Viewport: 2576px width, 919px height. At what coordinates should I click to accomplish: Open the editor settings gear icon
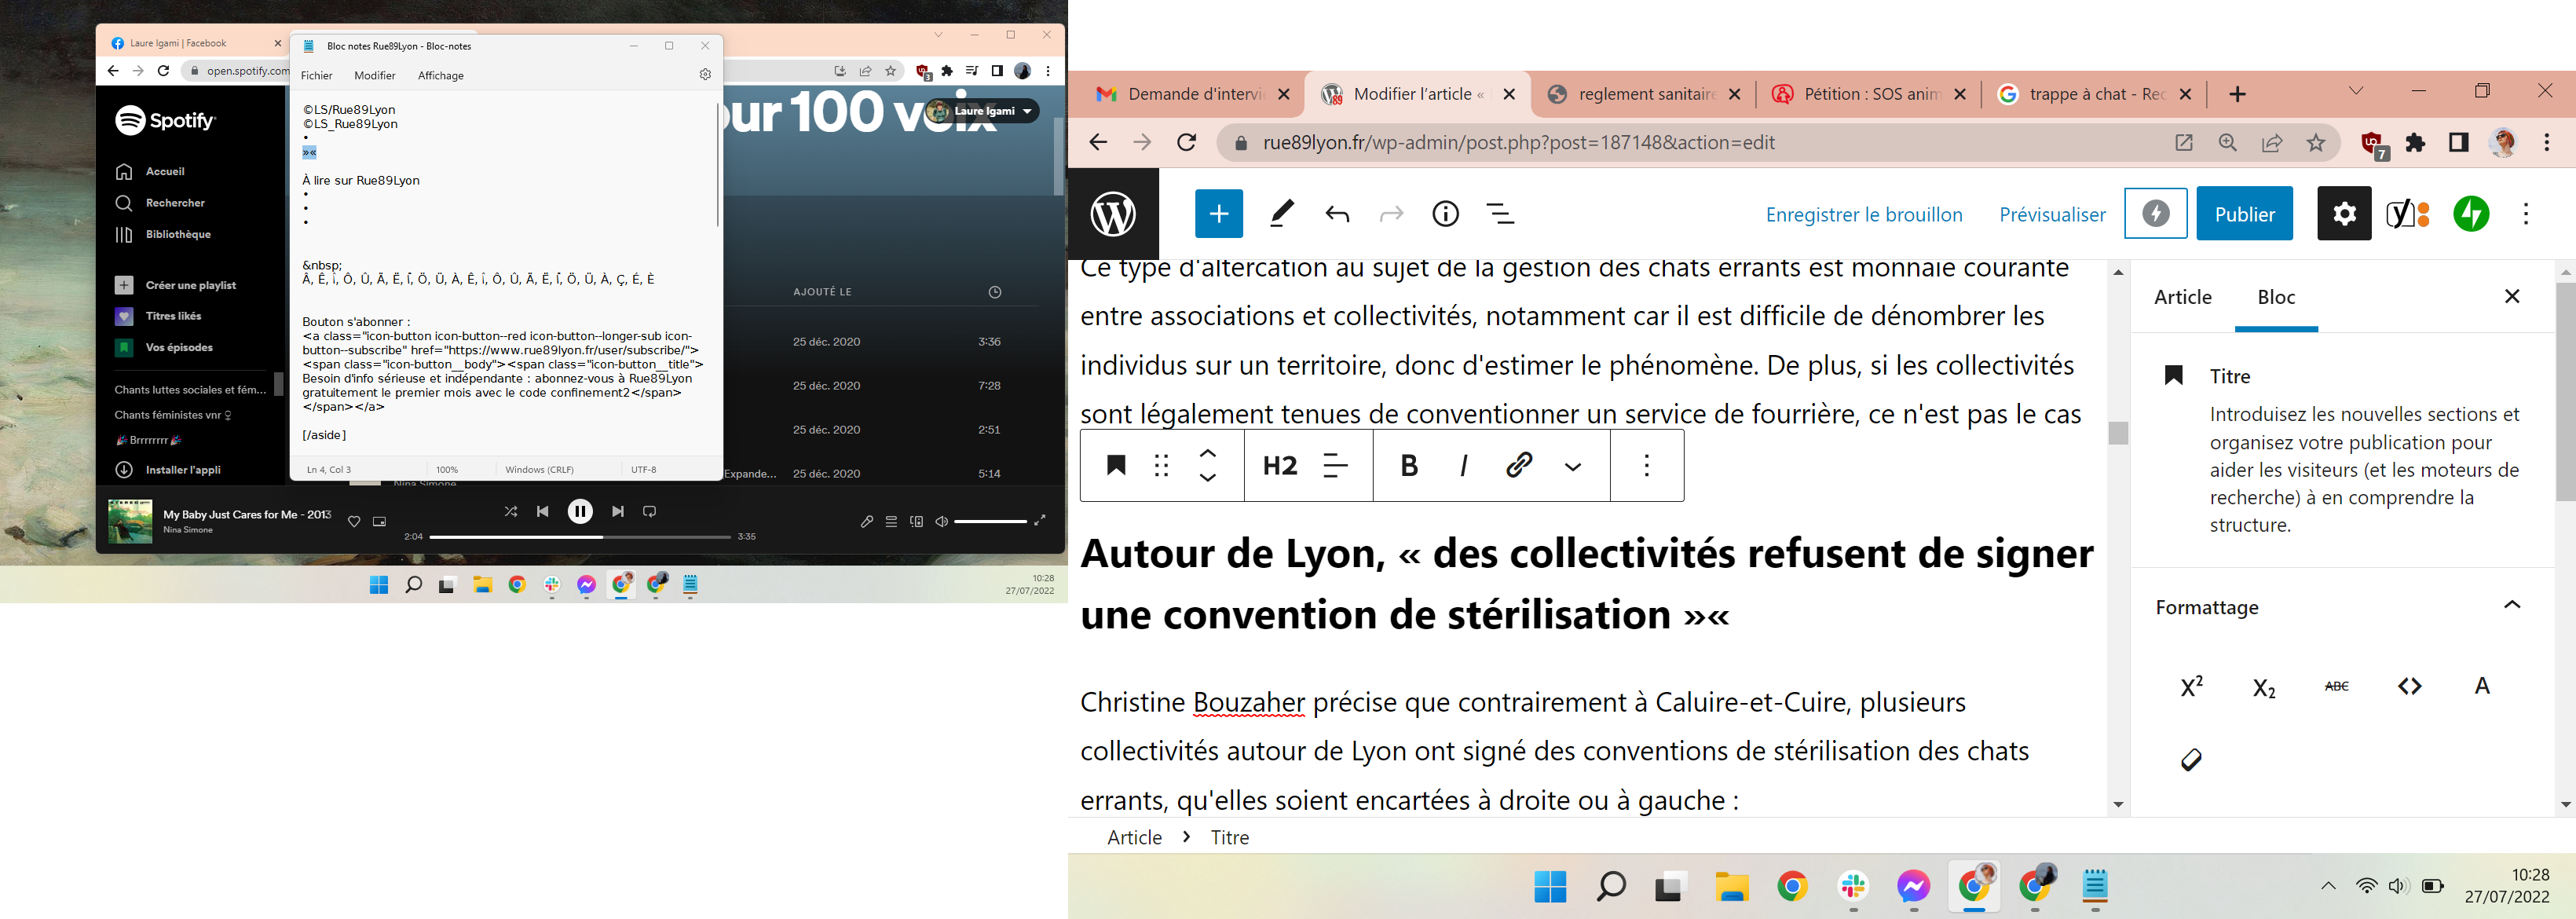click(2344, 214)
